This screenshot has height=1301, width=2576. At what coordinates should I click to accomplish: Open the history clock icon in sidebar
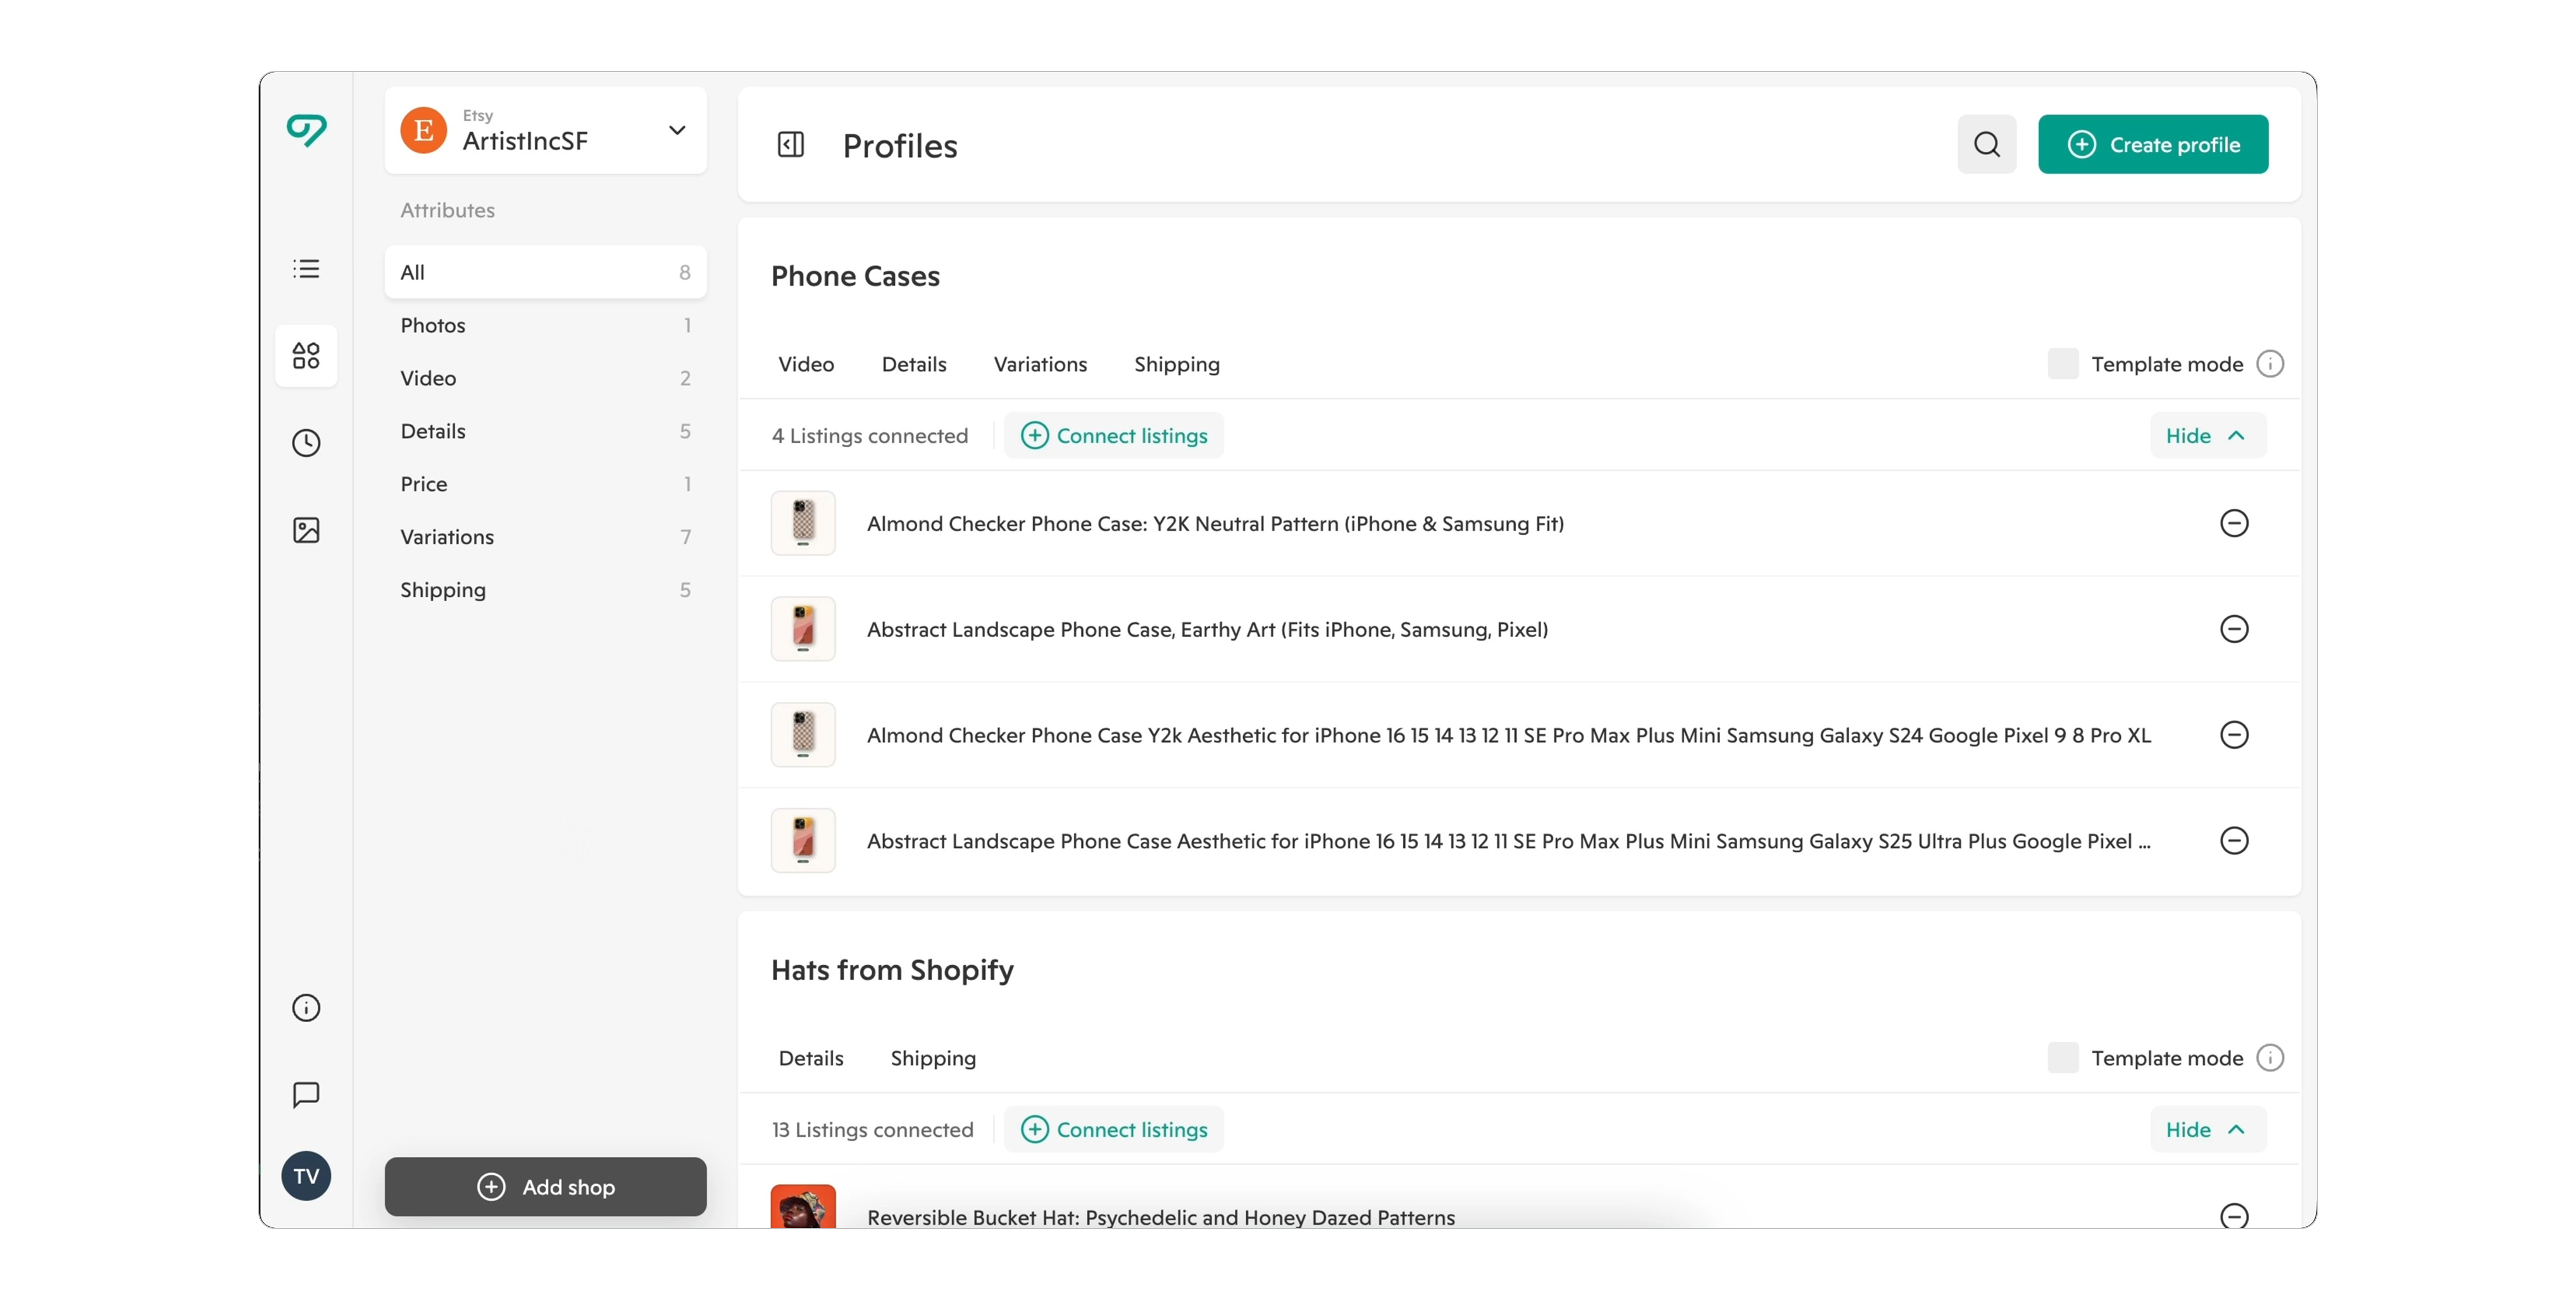coord(306,443)
